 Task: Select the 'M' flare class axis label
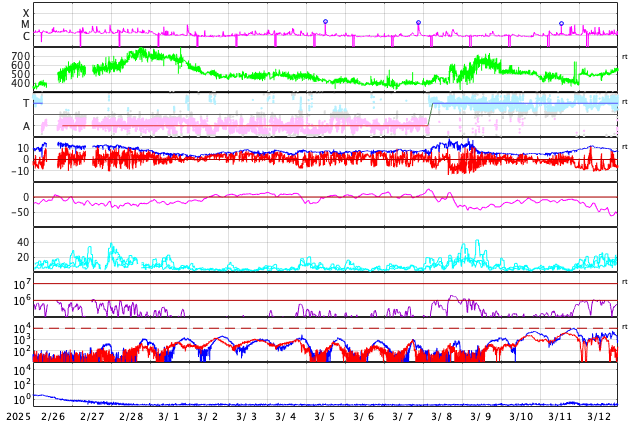[25, 25]
